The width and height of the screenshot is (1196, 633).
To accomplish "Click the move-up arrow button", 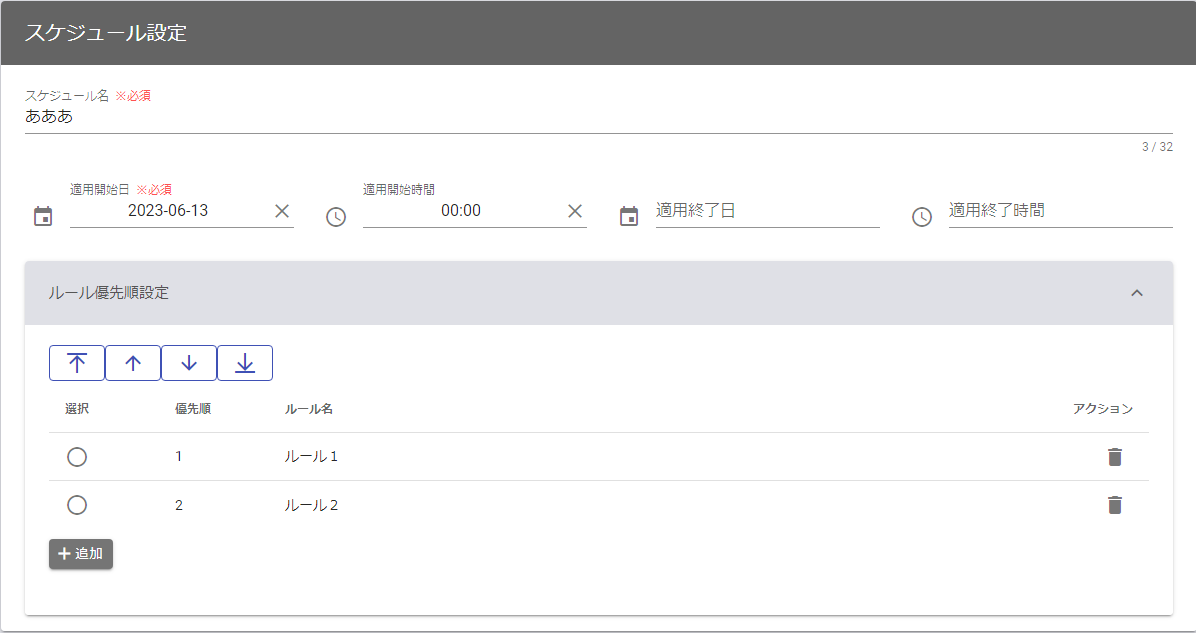I will (x=133, y=363).
